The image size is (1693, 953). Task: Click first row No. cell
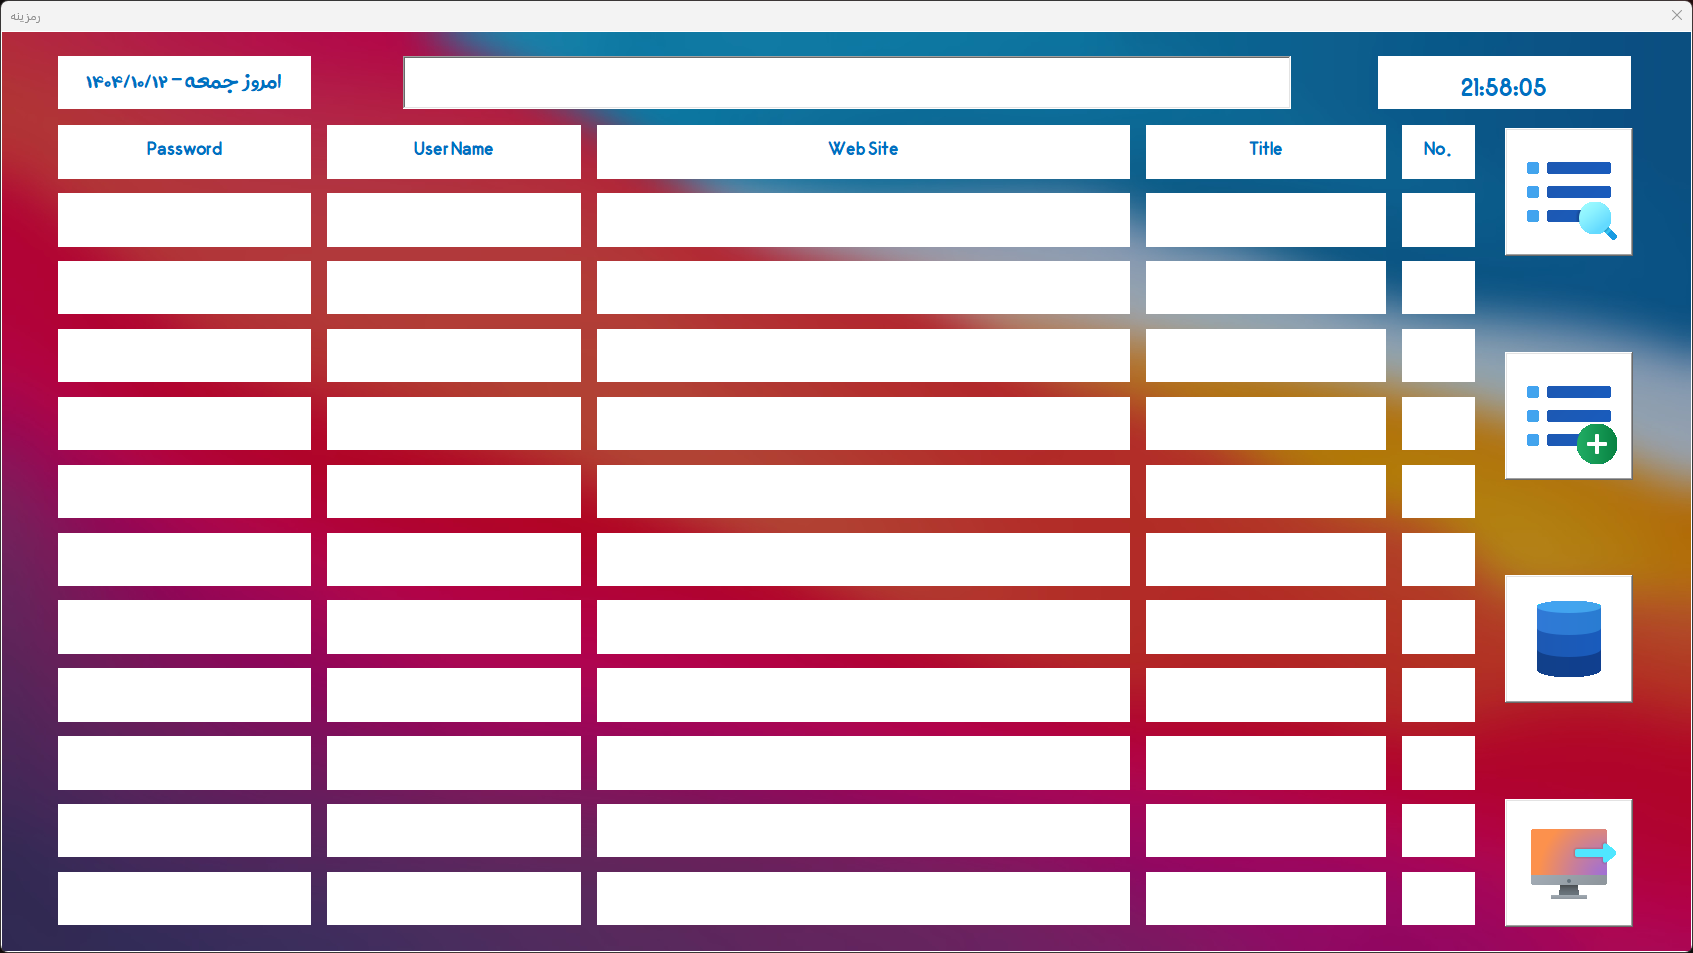(x=1437, y=220)
